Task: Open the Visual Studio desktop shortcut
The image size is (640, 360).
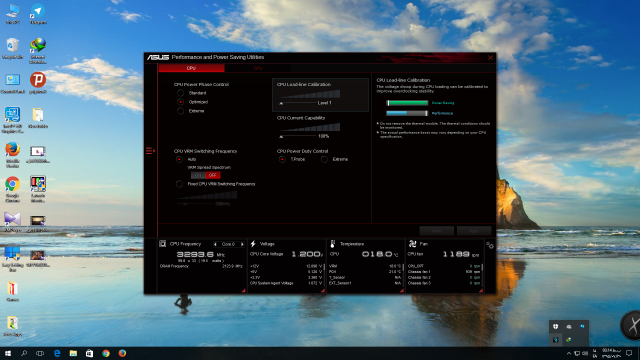Action: [13, 222]
